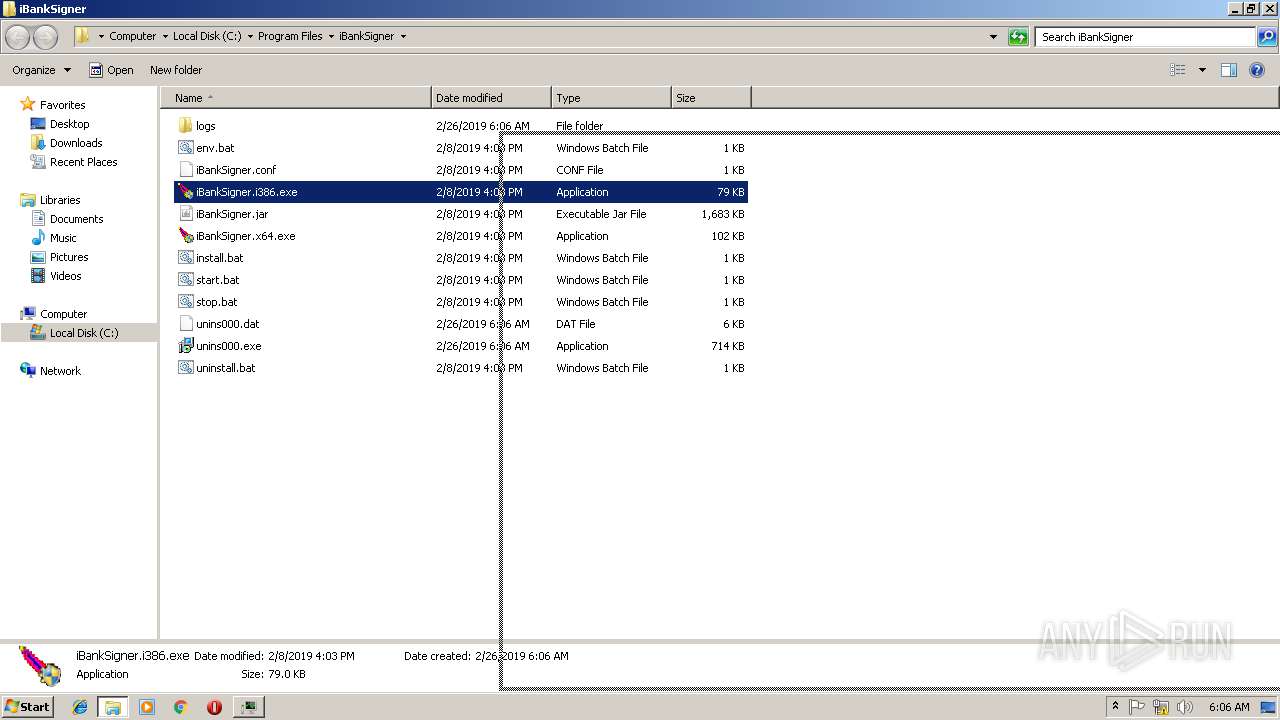
Task: Click the Show desktop button
Action: click(1269, 707)
